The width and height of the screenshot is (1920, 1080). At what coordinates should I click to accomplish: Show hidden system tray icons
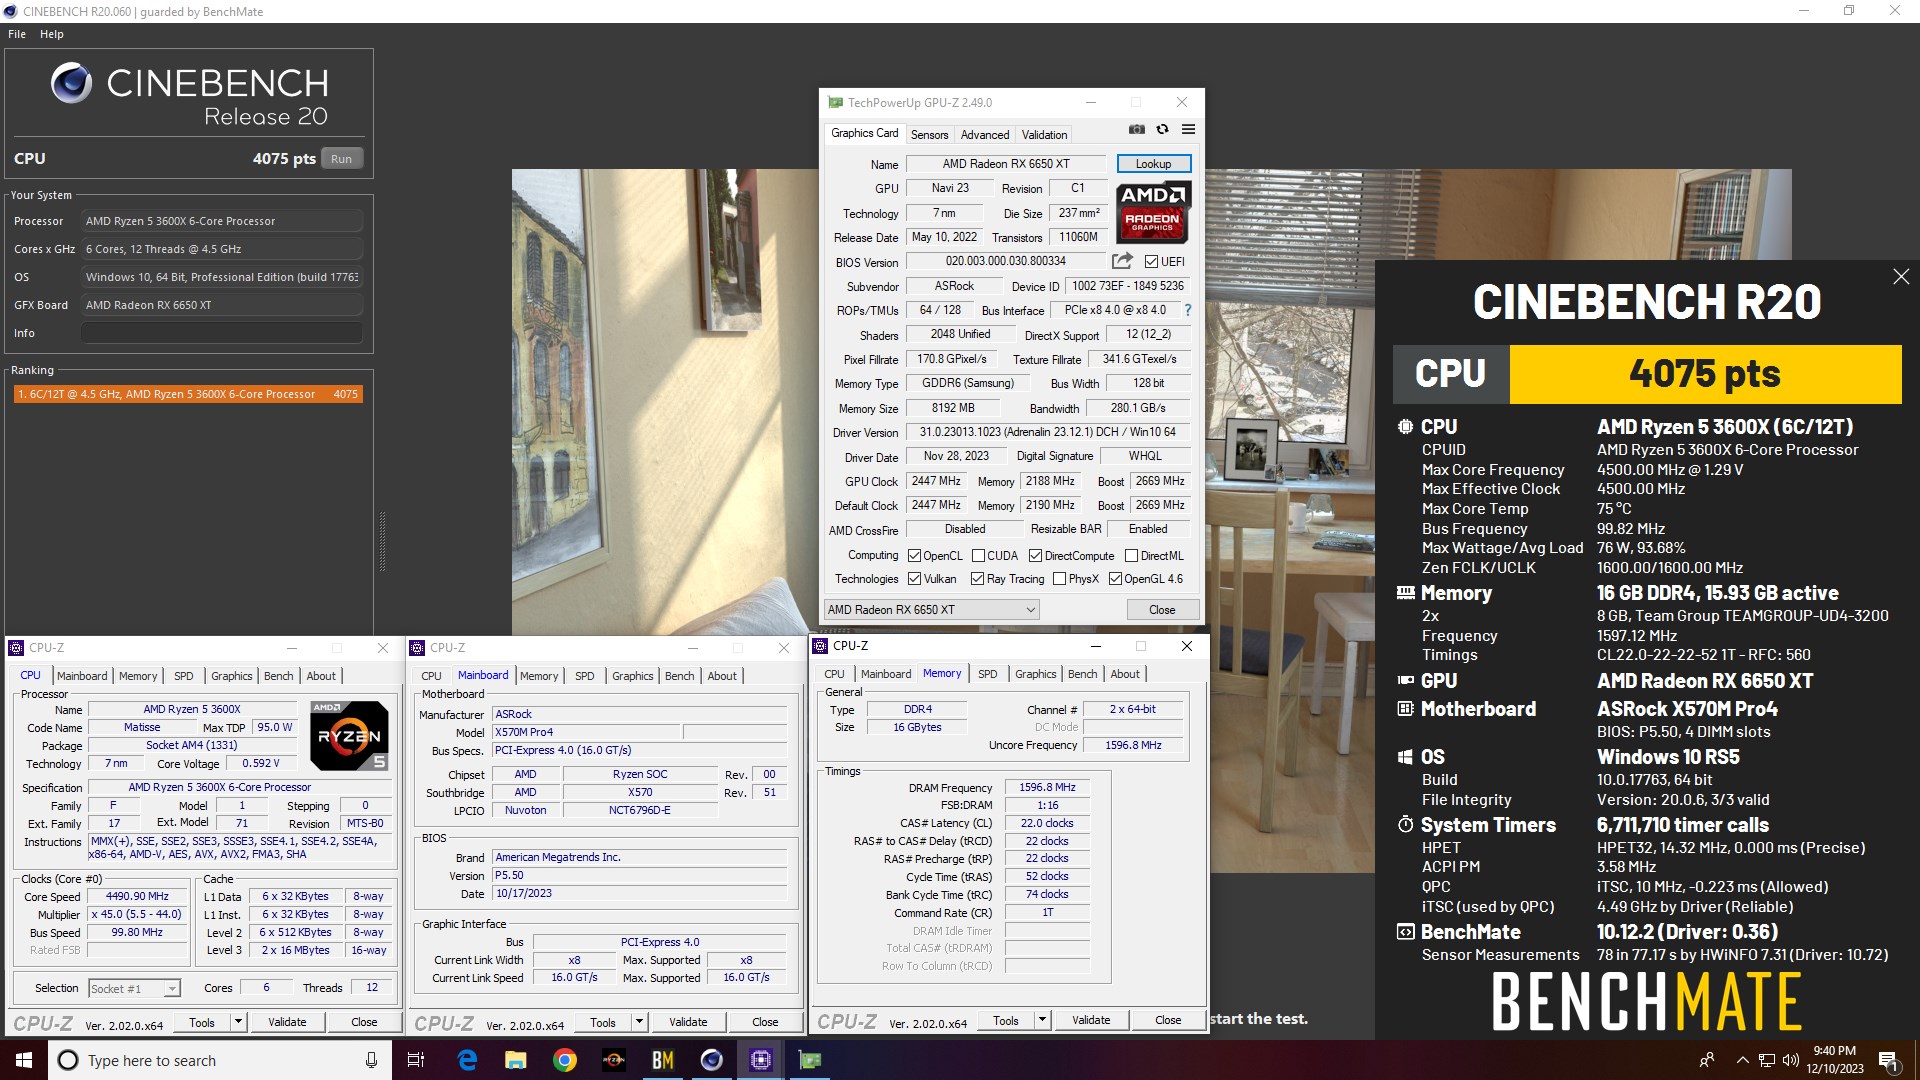(1743, 1060)
